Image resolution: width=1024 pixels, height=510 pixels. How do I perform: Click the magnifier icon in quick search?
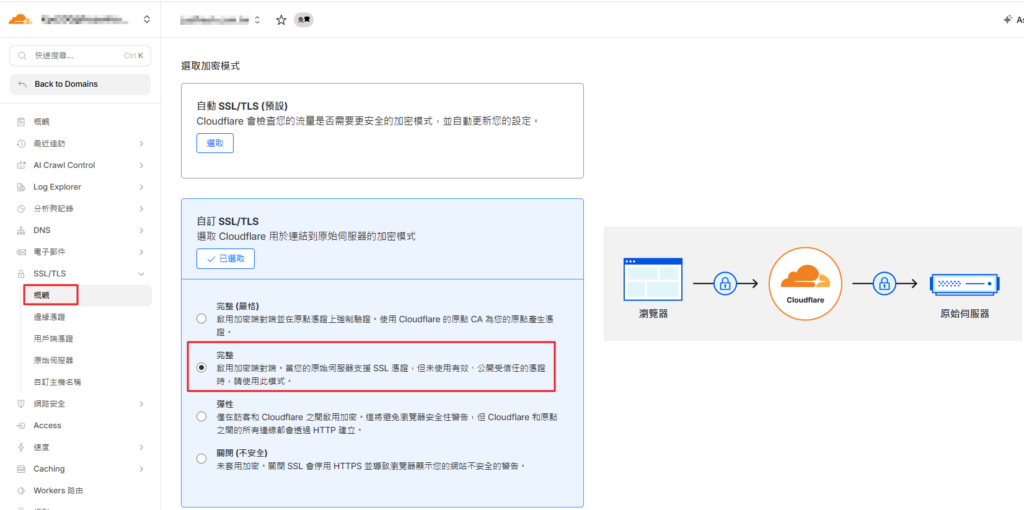(x=24, y=56)
